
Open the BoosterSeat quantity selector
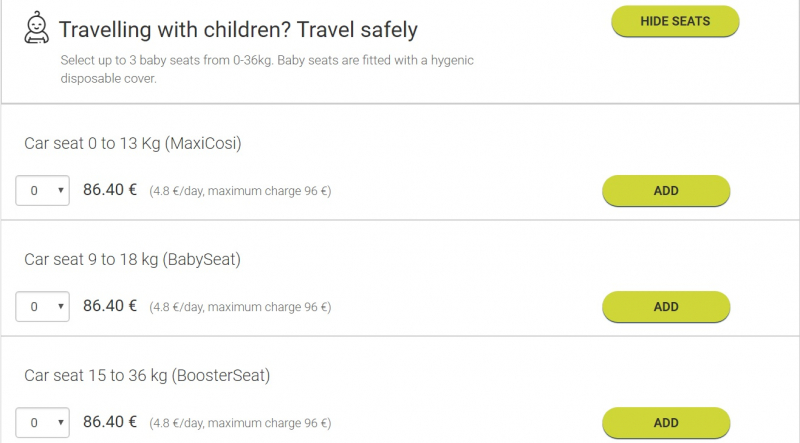pos(43,422)
